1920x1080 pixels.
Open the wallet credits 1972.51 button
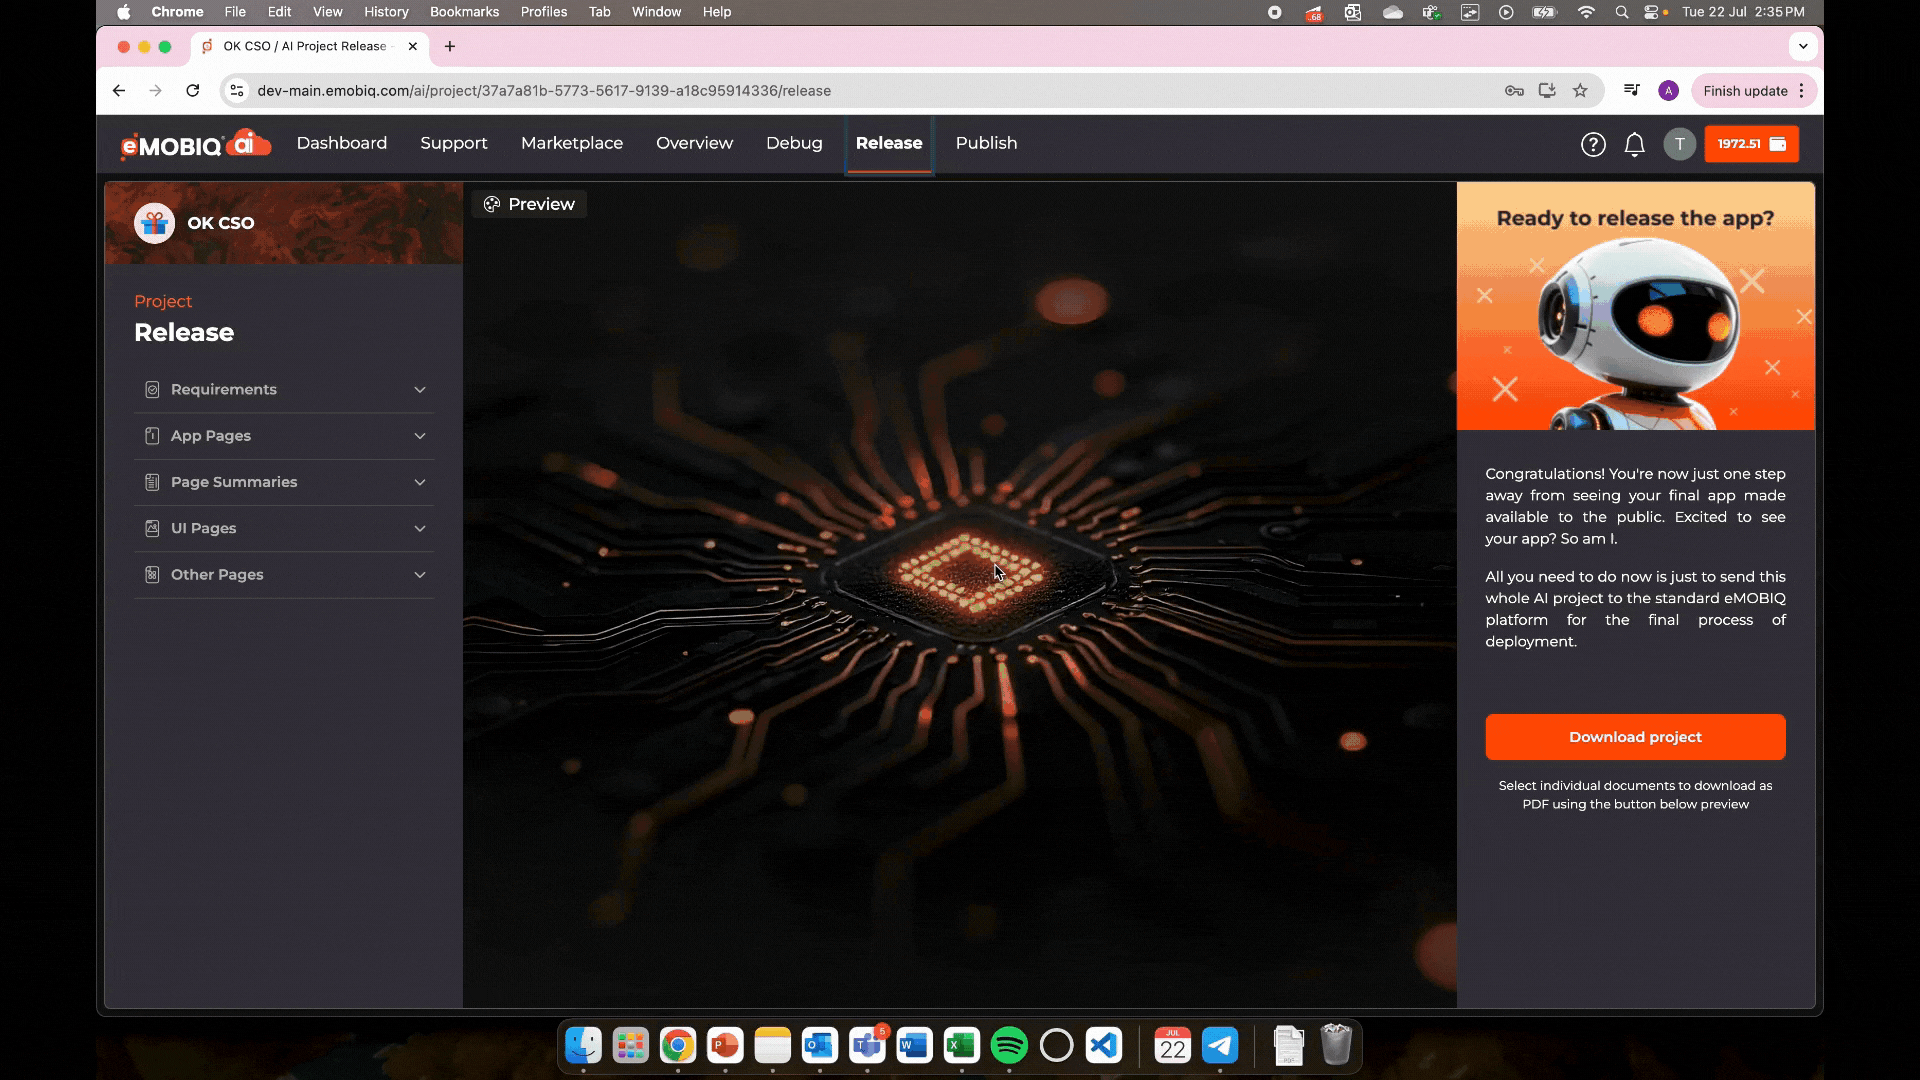click(1751, 144)
